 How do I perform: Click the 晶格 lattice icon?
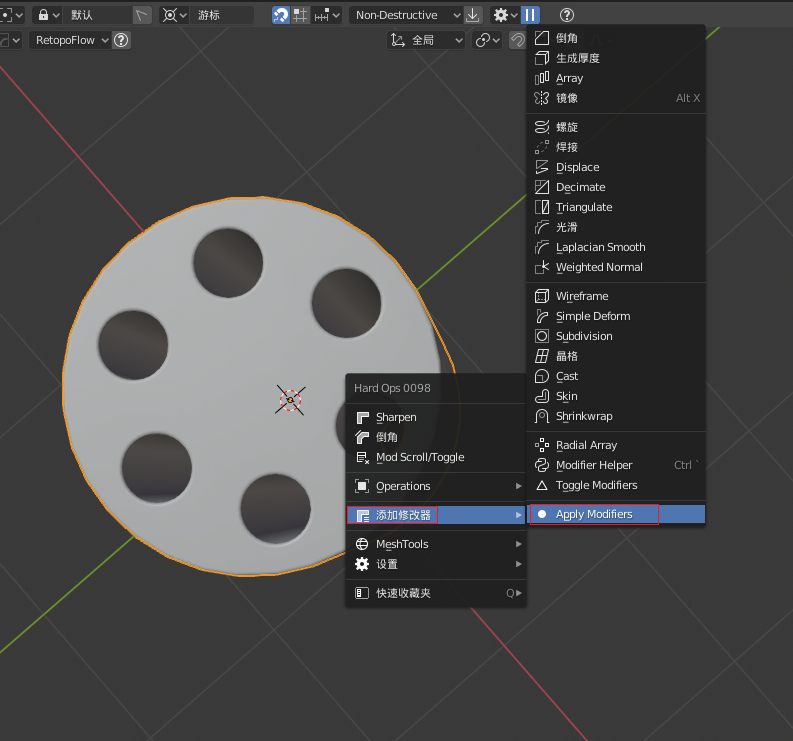pyautogui.click(x=542, y=356)
